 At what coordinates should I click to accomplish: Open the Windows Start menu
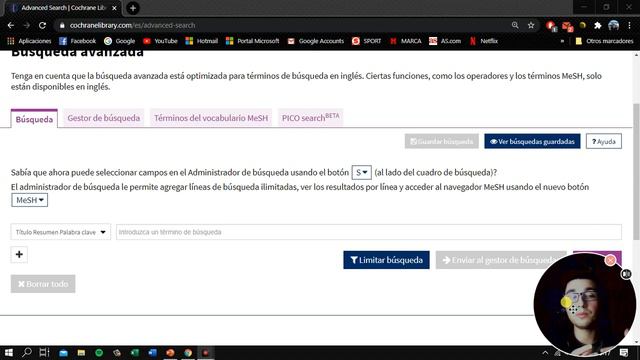(x=9, y=352)
